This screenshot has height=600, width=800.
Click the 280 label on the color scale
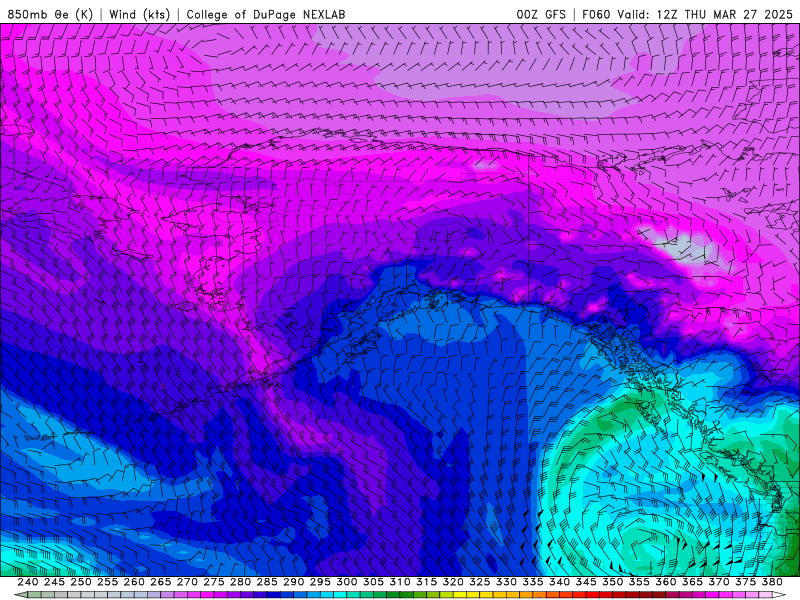point(240,582)
